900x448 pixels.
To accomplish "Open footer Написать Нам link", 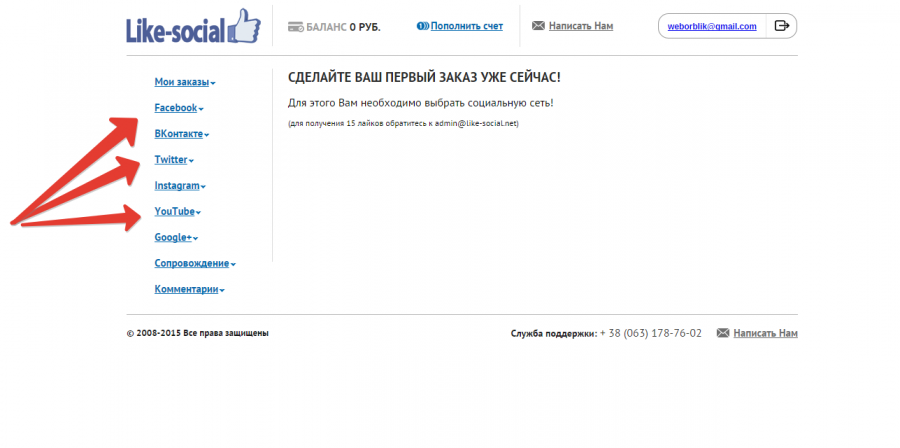I will tap(765, 333).
